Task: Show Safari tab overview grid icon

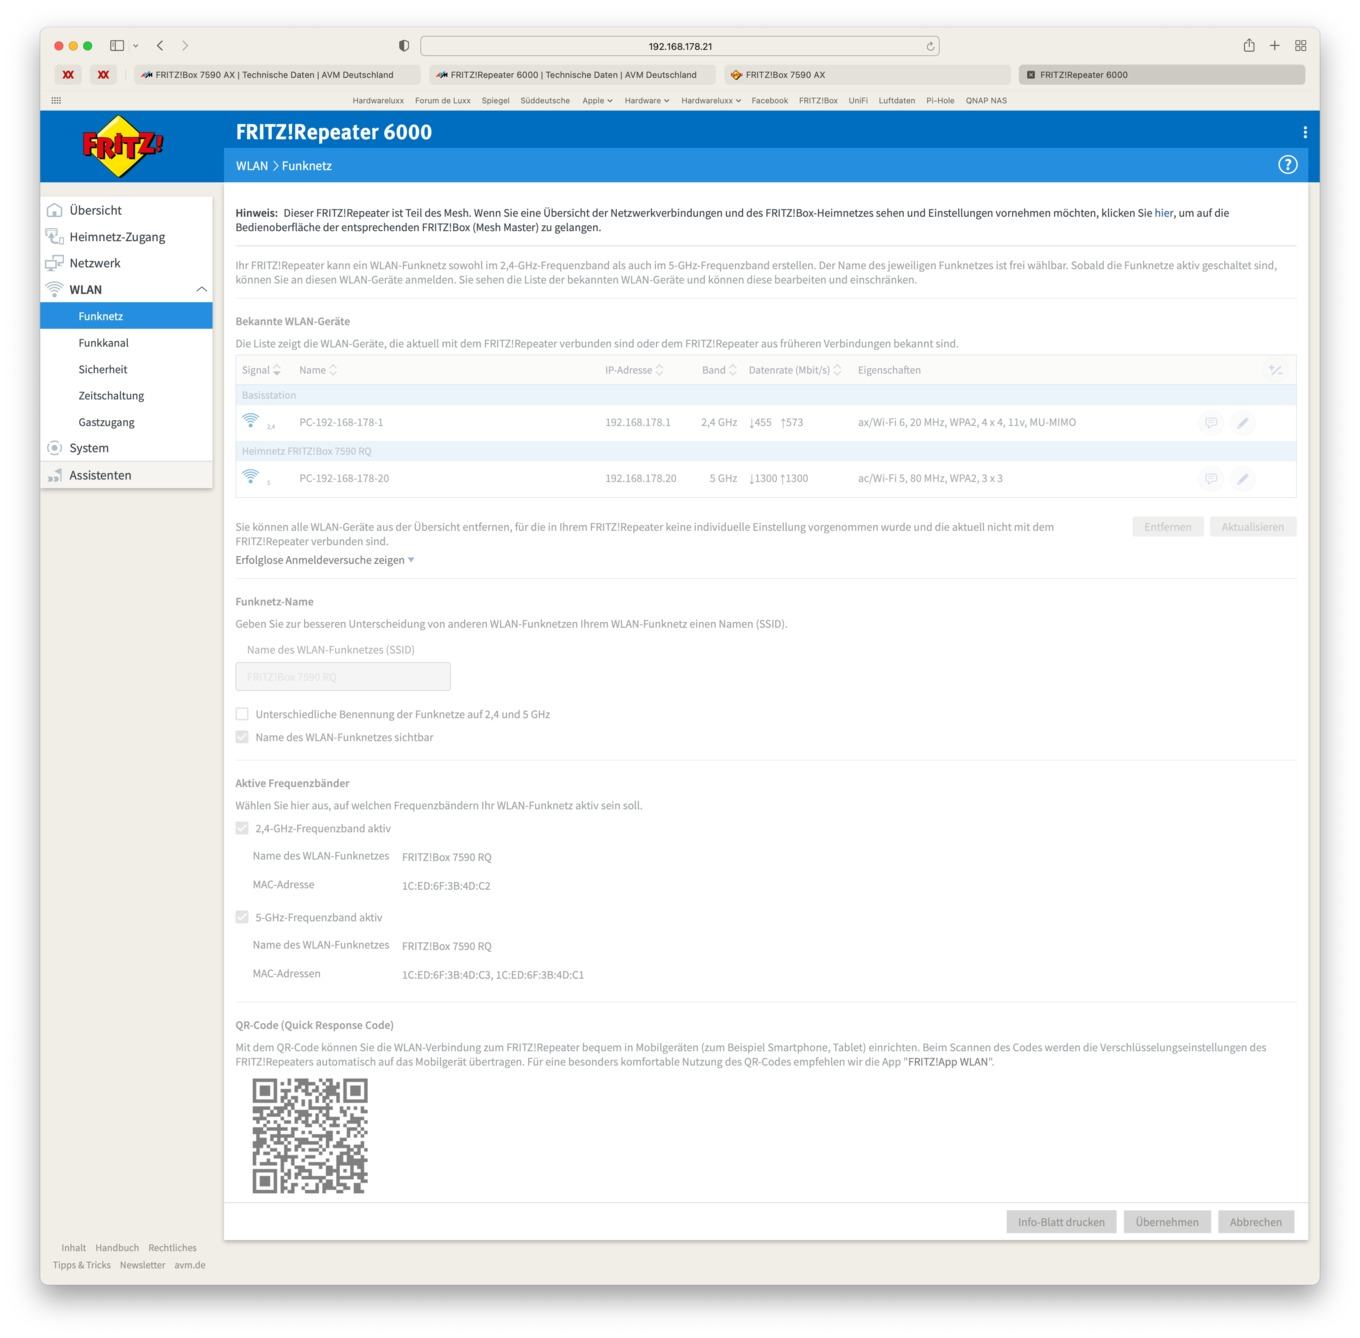Action: (x=1301, y=45)
